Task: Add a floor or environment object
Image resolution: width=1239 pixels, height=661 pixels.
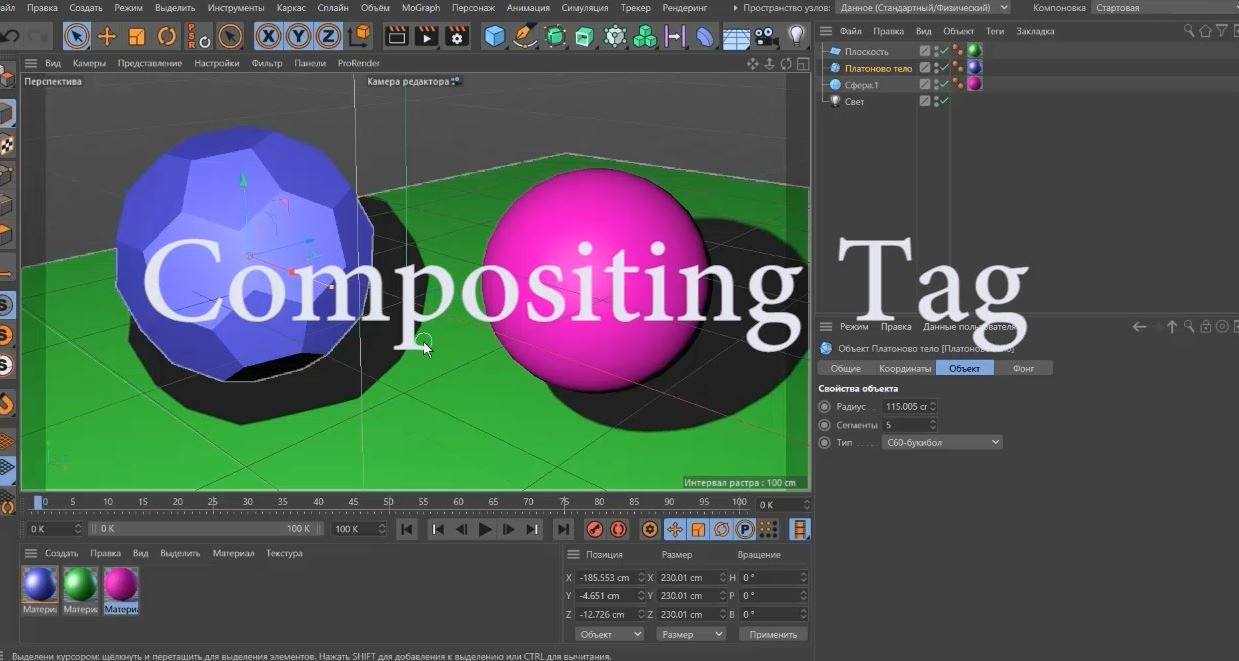Action: [736, 37]
